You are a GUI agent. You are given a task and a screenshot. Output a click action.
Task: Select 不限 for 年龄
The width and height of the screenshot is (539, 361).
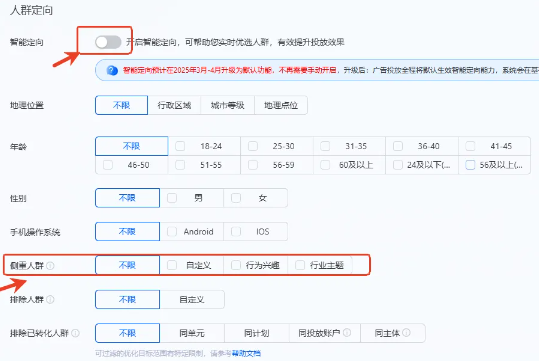[132, 146]
